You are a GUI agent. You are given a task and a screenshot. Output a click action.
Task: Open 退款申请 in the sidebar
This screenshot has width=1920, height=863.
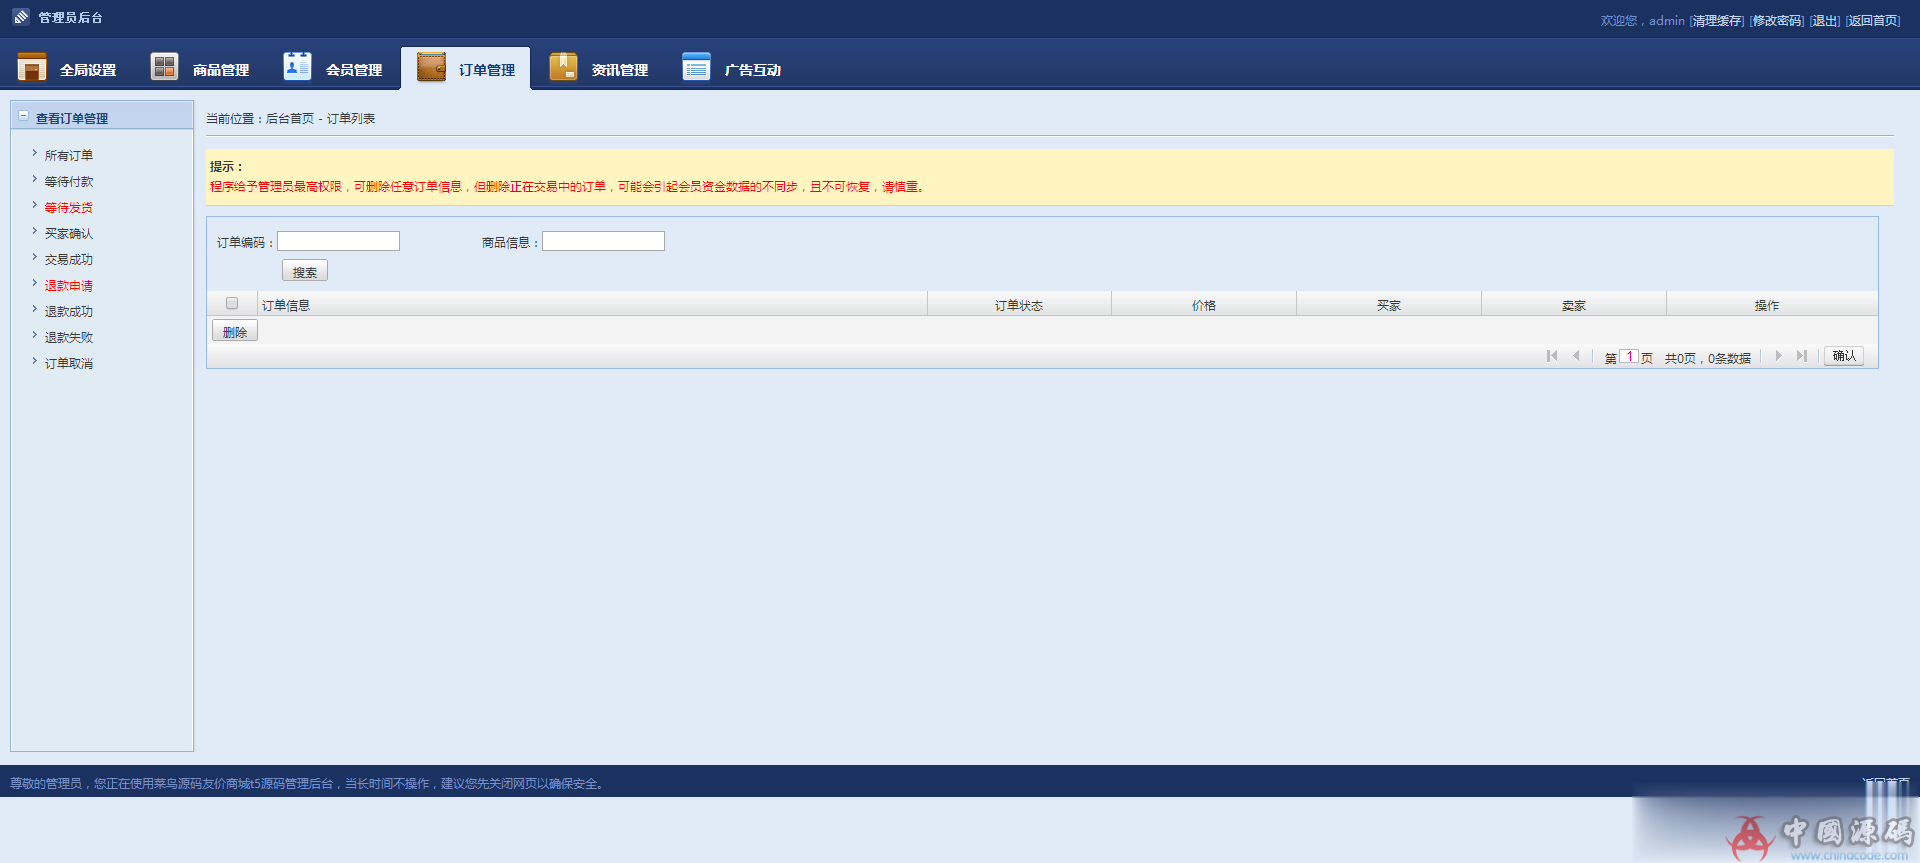point(68,286)
